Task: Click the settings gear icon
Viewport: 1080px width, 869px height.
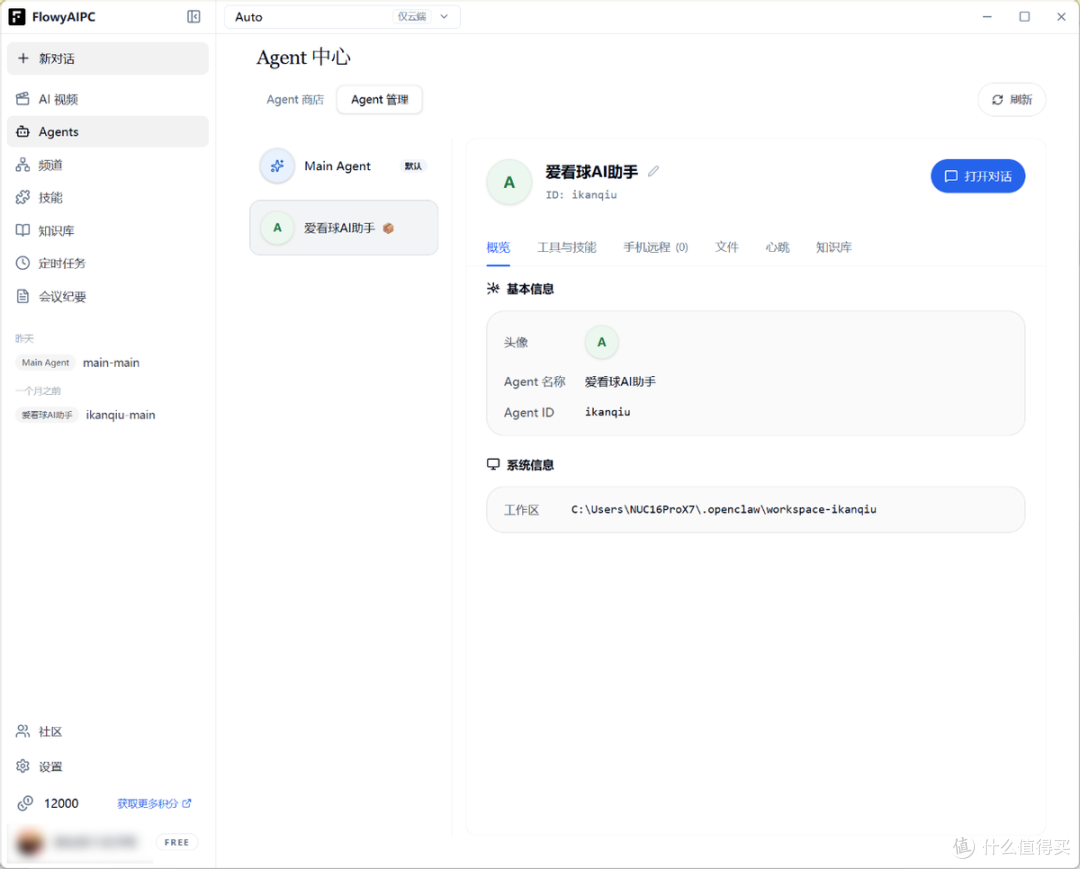Action: [x=23, y=766]
